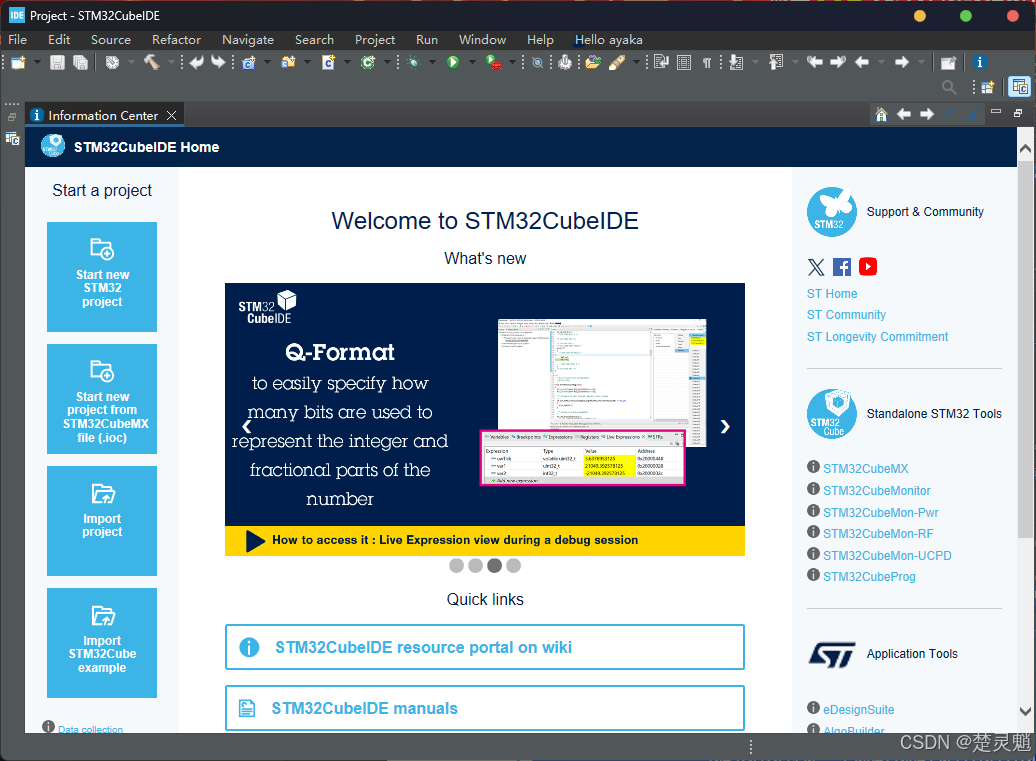Viewport: 1036px width, 761px height.
Task: Open the Refactor menu
Action: click(x=176, y=40)
